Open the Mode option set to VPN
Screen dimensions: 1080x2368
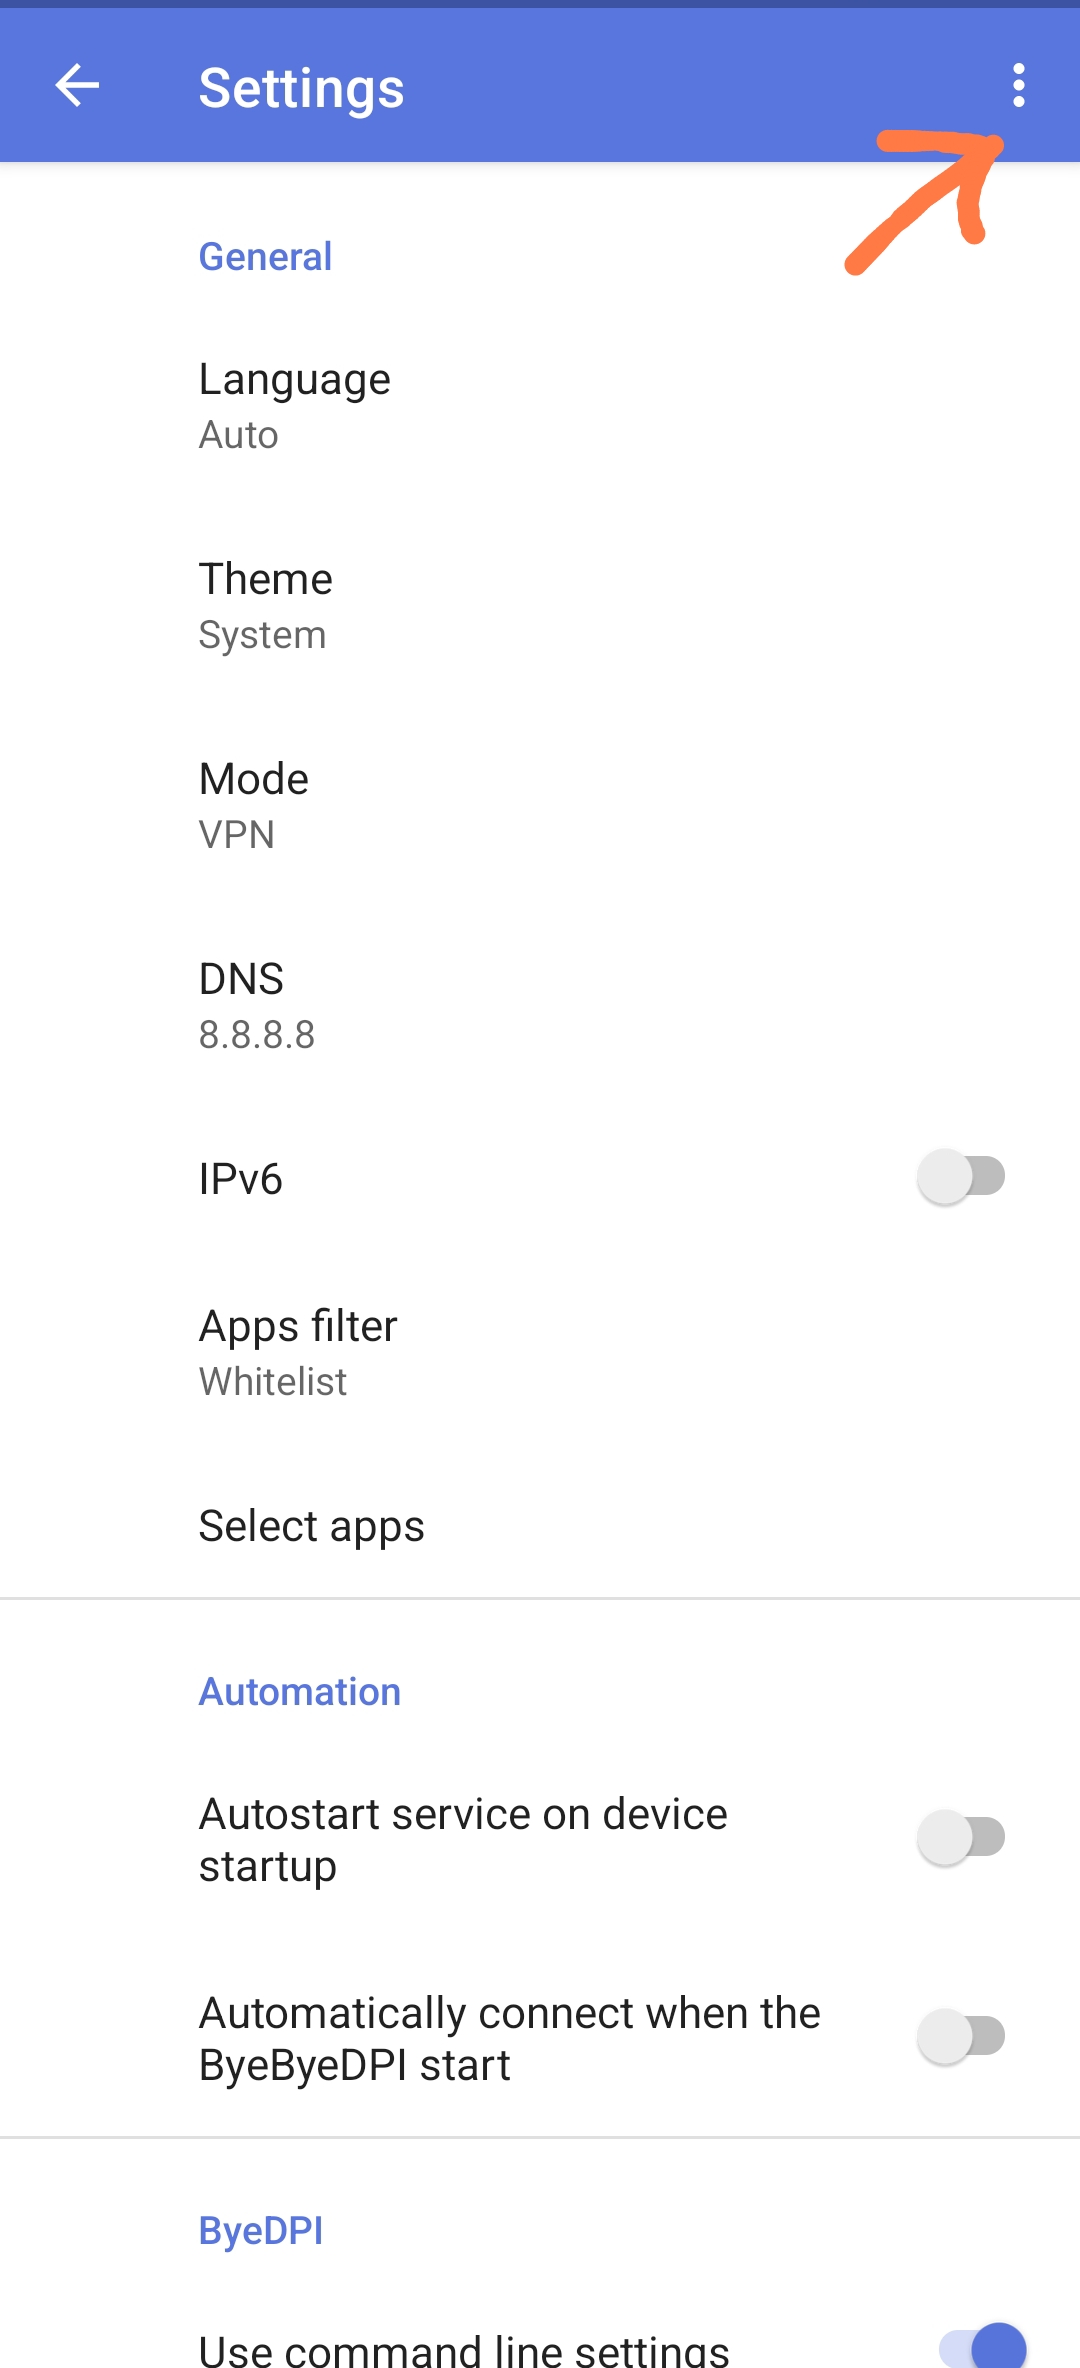coord(254,805)
